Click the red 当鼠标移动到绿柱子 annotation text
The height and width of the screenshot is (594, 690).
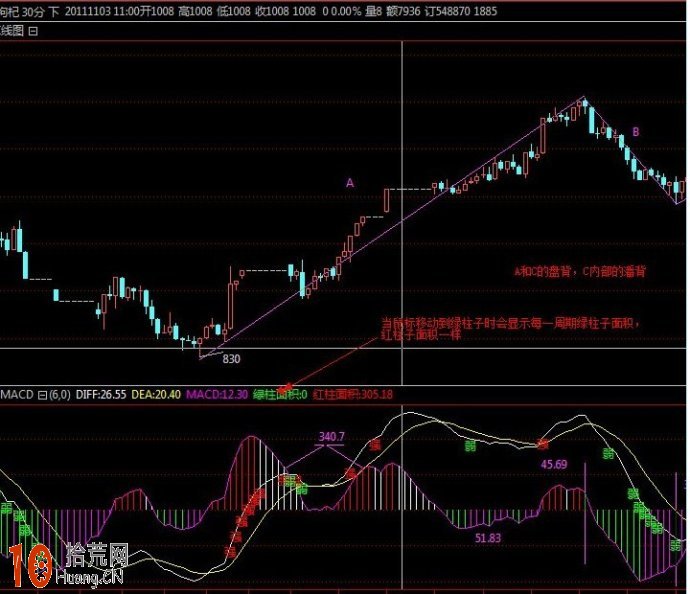tap(508, 323)
